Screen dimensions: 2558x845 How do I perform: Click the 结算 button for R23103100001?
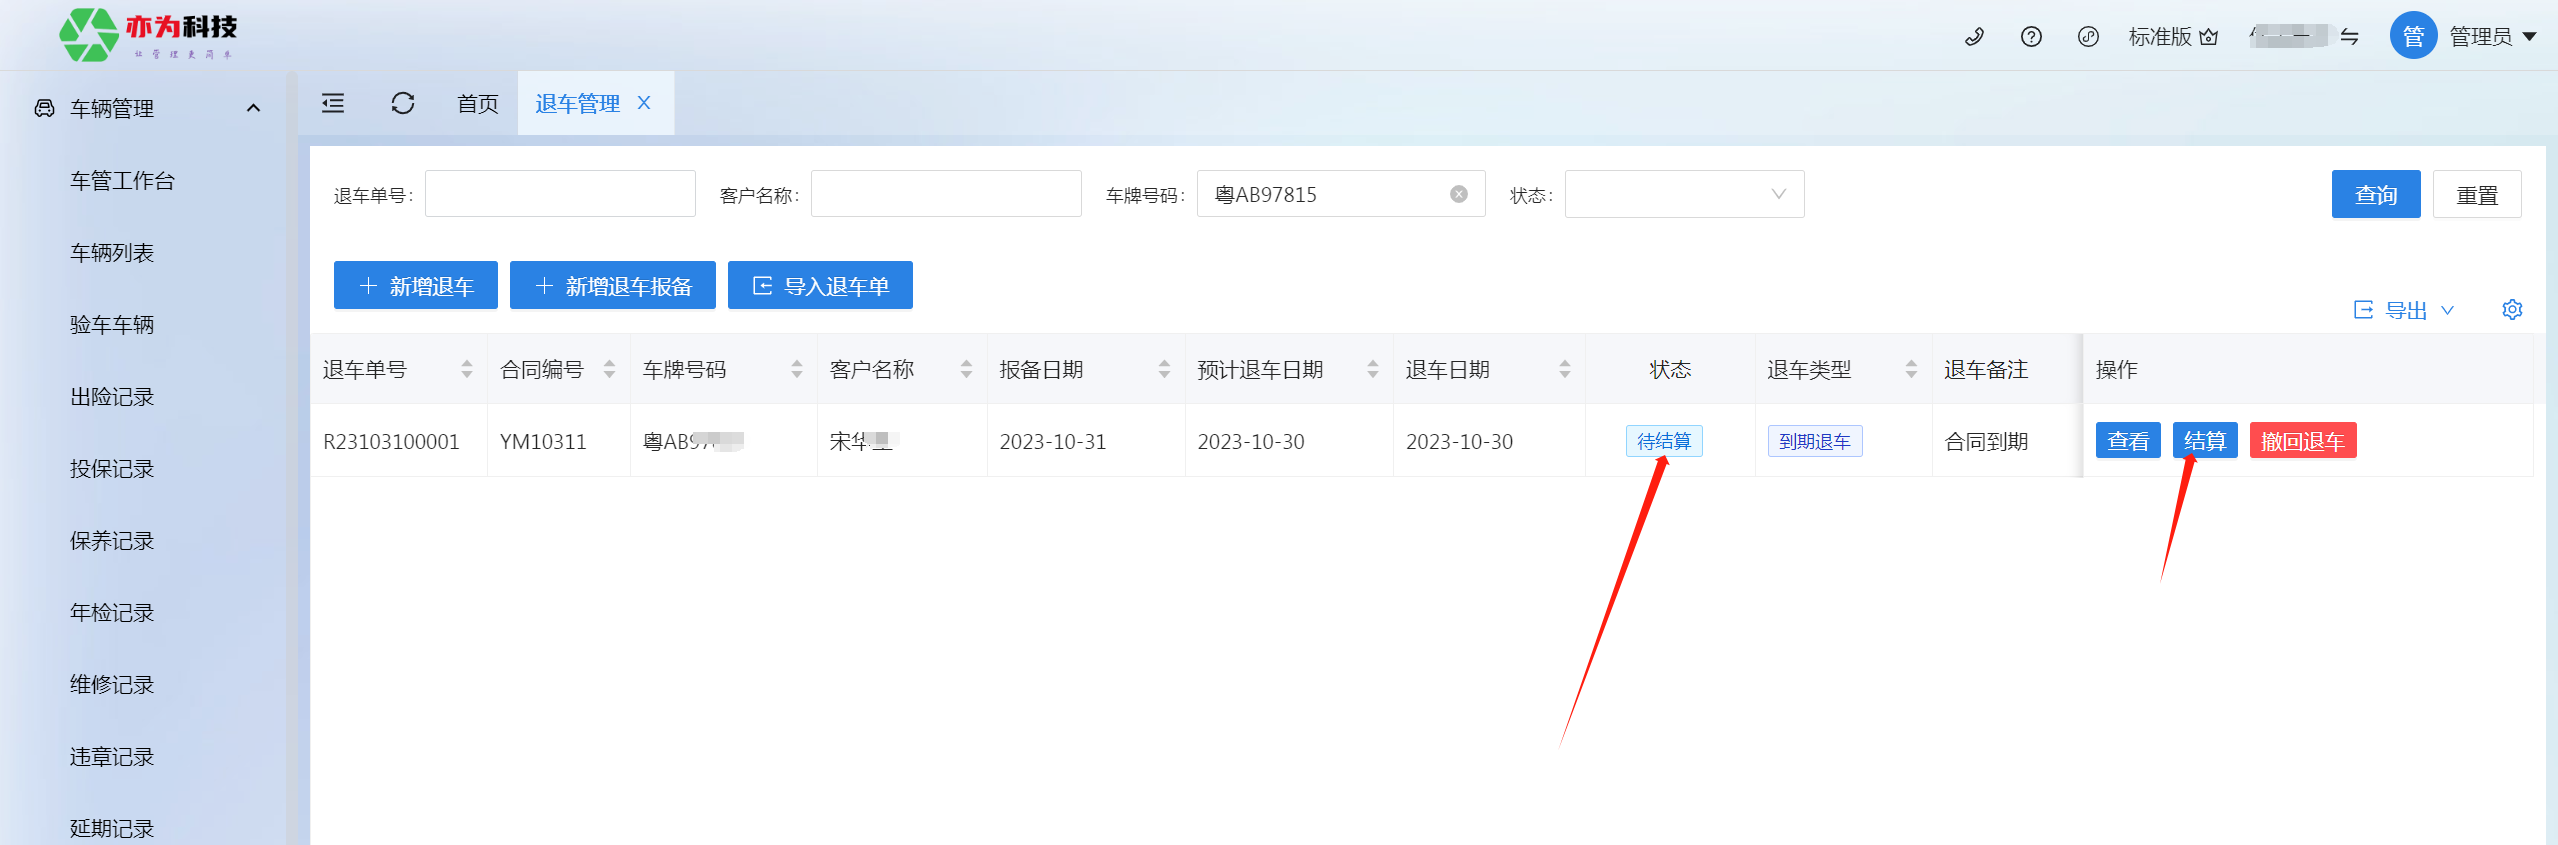(x=2204, y=441)
